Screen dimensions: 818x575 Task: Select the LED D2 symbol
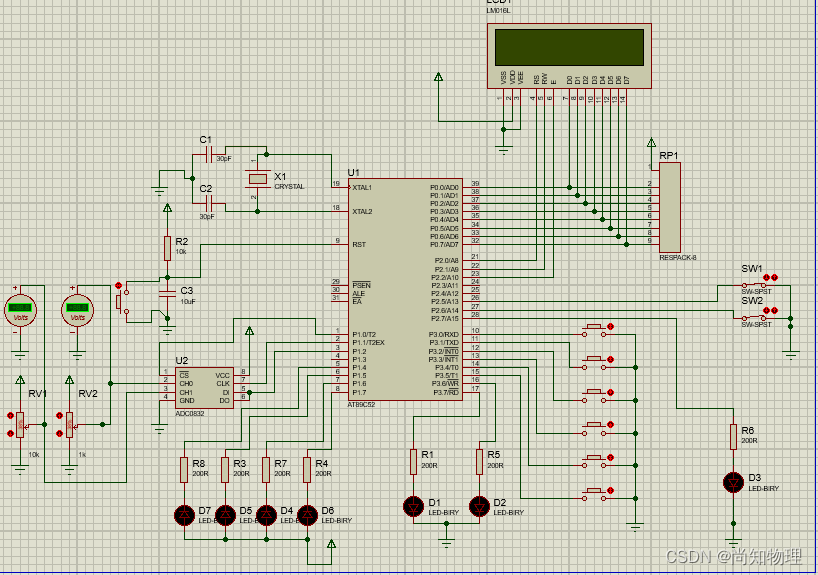[x=479, y=507]
